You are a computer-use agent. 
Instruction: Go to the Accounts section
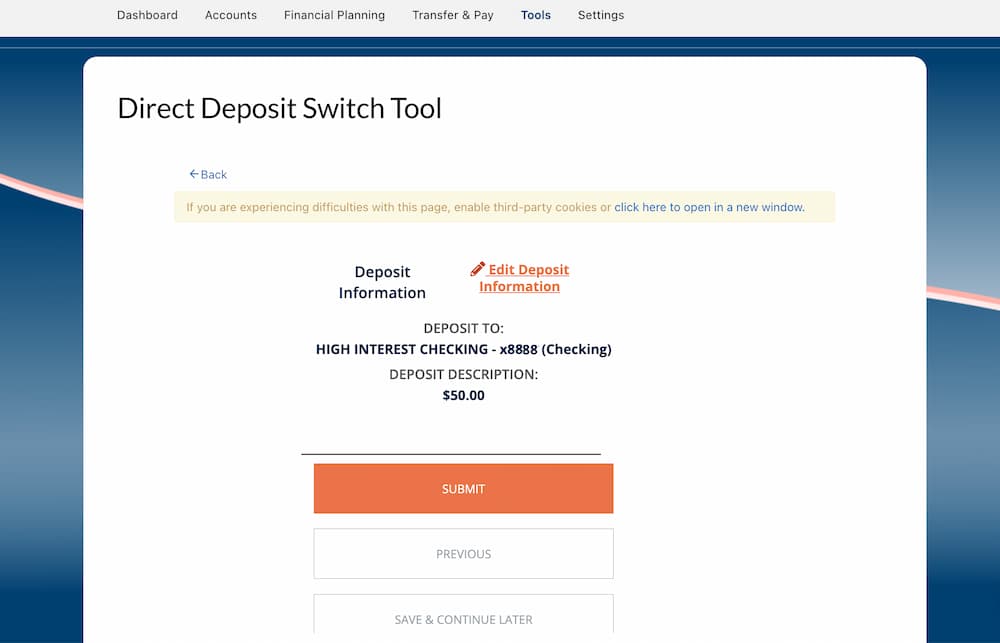[x=231, y=15]
